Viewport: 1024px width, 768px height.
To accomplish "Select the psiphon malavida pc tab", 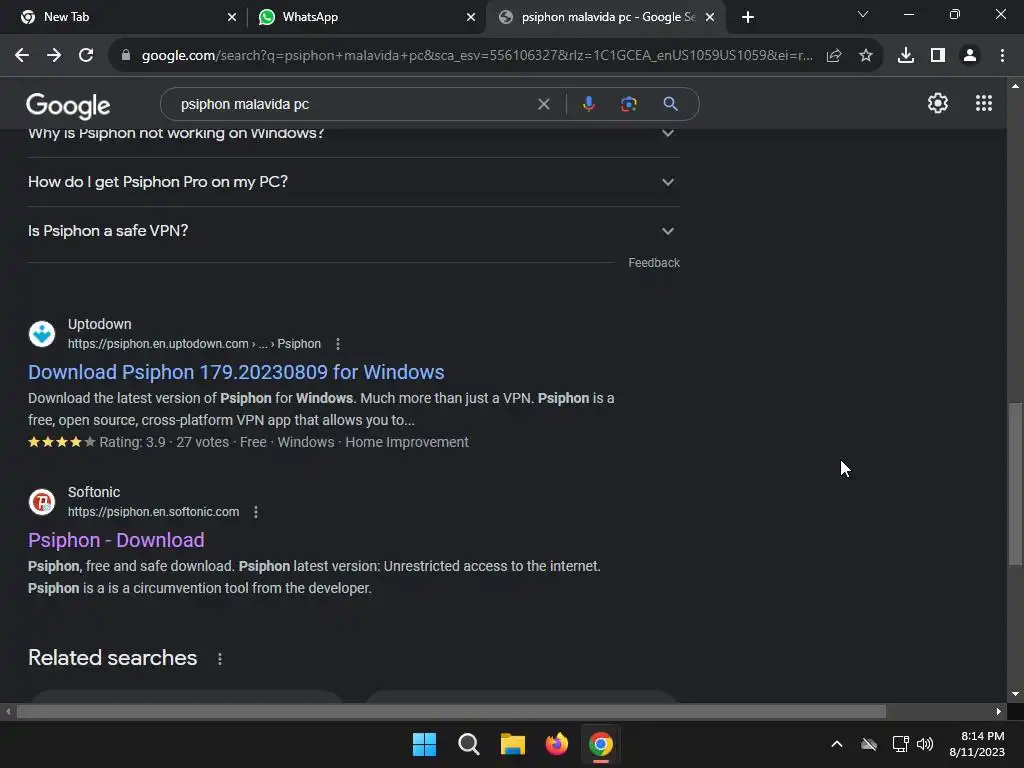I will tap(608, 17).
